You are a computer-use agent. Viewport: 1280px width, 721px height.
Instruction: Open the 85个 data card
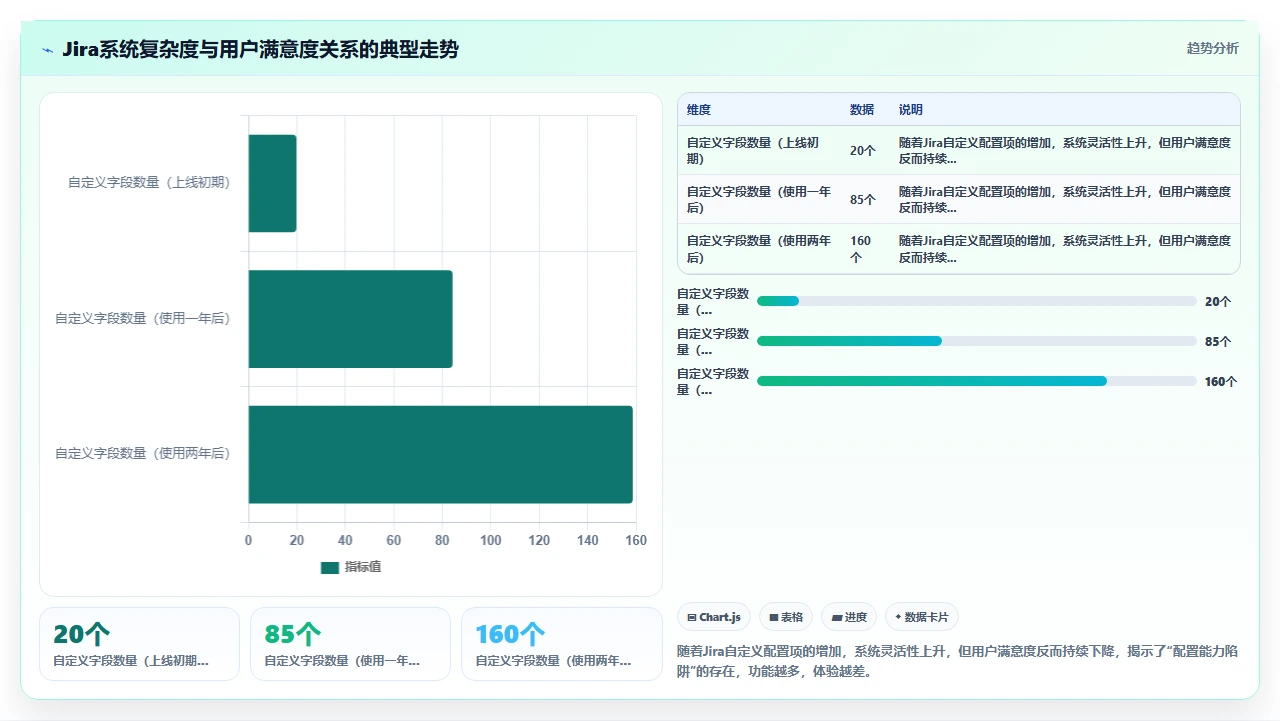point(351,644)
